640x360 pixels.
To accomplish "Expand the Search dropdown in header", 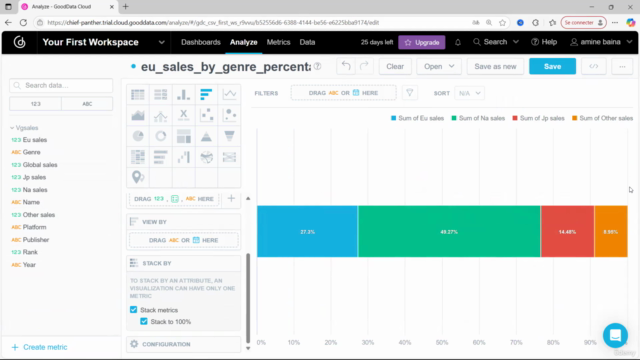I will [516, 42].
